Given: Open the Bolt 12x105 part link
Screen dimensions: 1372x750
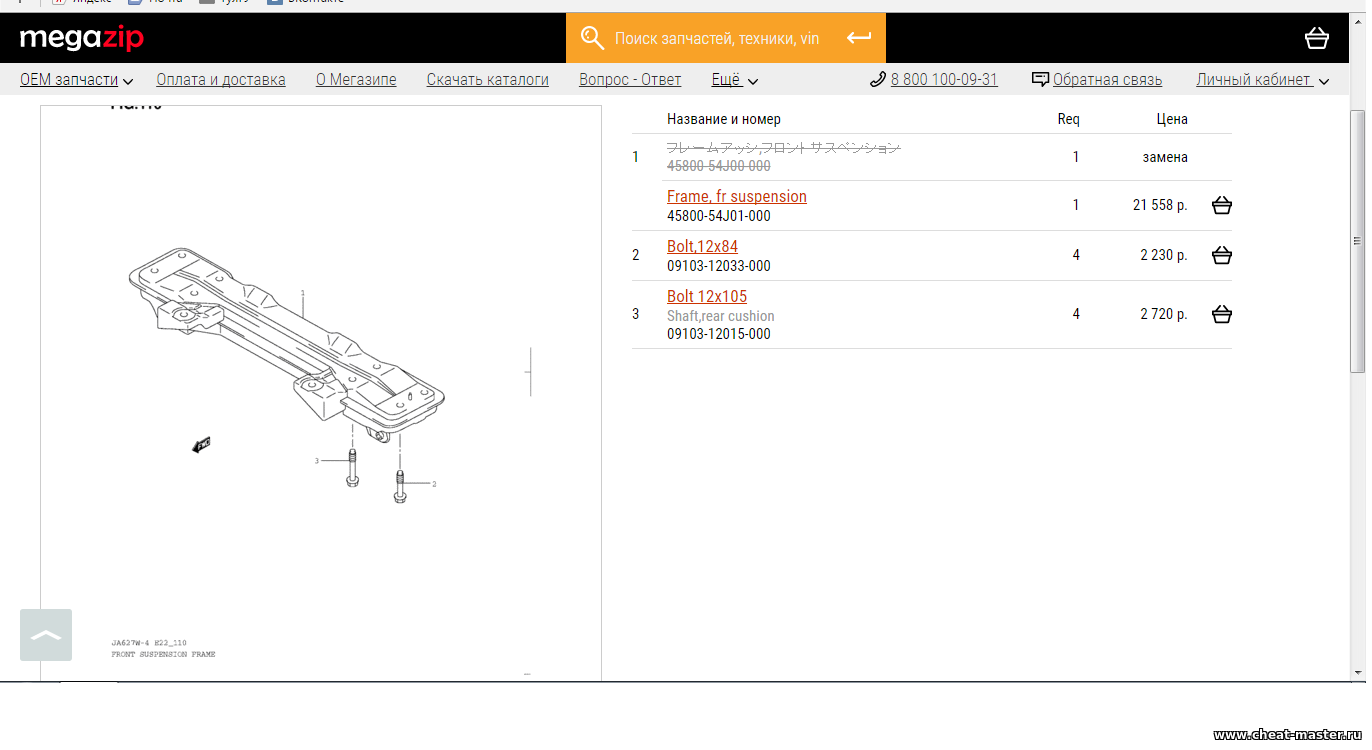Looking at the screenshot, I should tap(706, 296).
